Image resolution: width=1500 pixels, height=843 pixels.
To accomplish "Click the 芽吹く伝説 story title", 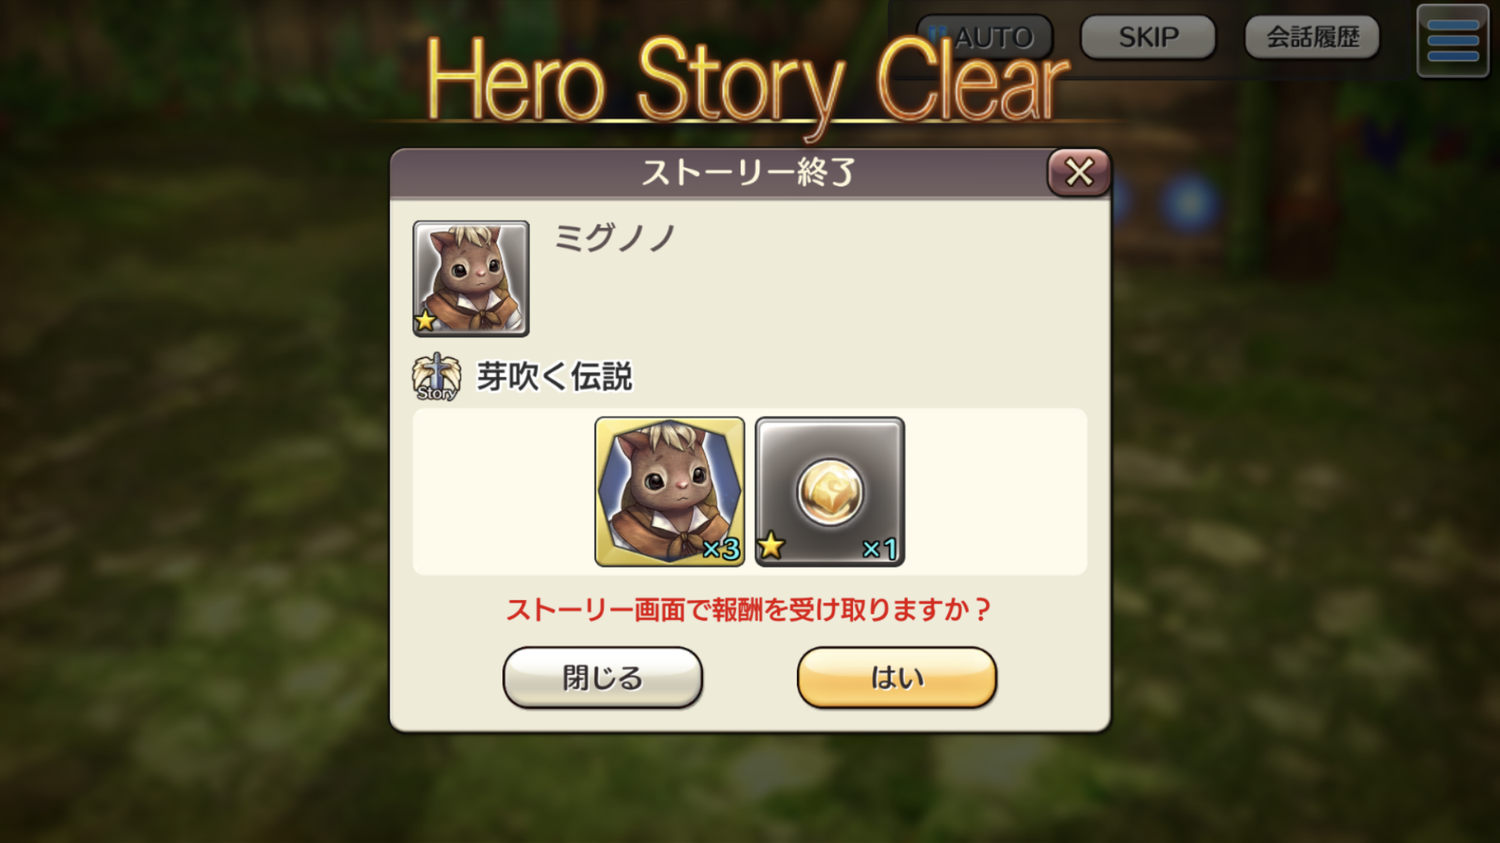I will pyautogui.click(x=555, y=377).
